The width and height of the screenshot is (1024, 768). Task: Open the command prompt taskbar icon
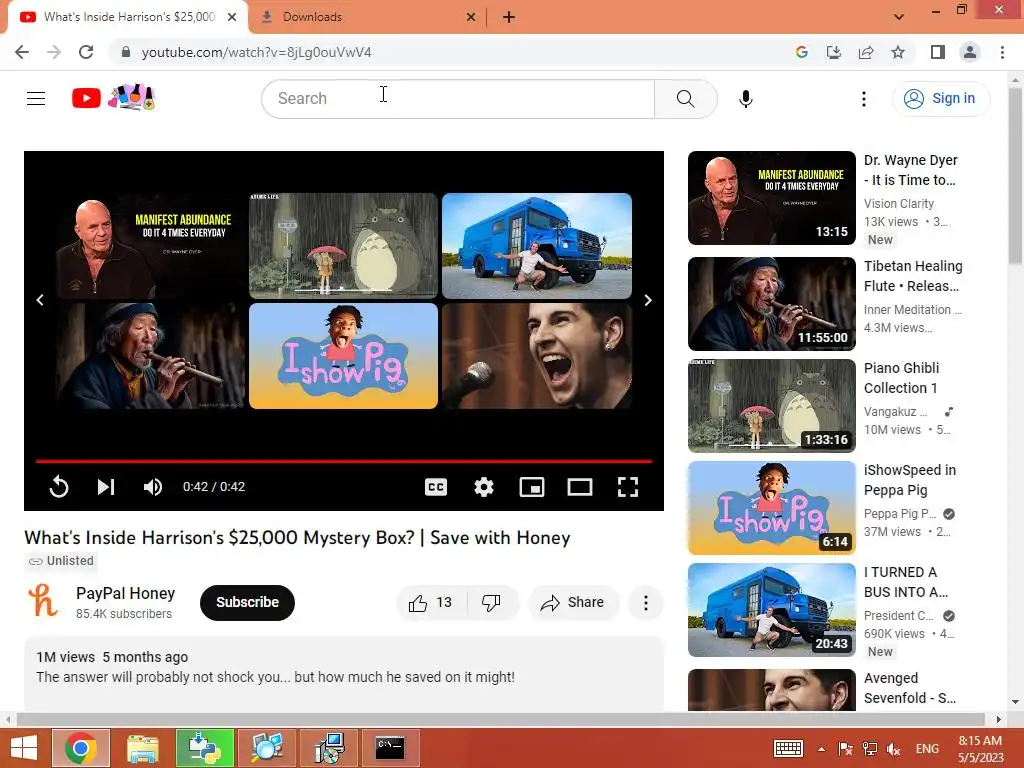point(390,748)
